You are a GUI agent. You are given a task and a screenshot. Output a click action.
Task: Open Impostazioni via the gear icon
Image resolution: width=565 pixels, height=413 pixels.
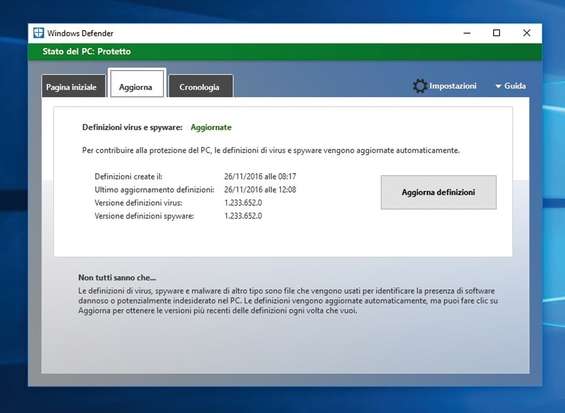point(420,86)
